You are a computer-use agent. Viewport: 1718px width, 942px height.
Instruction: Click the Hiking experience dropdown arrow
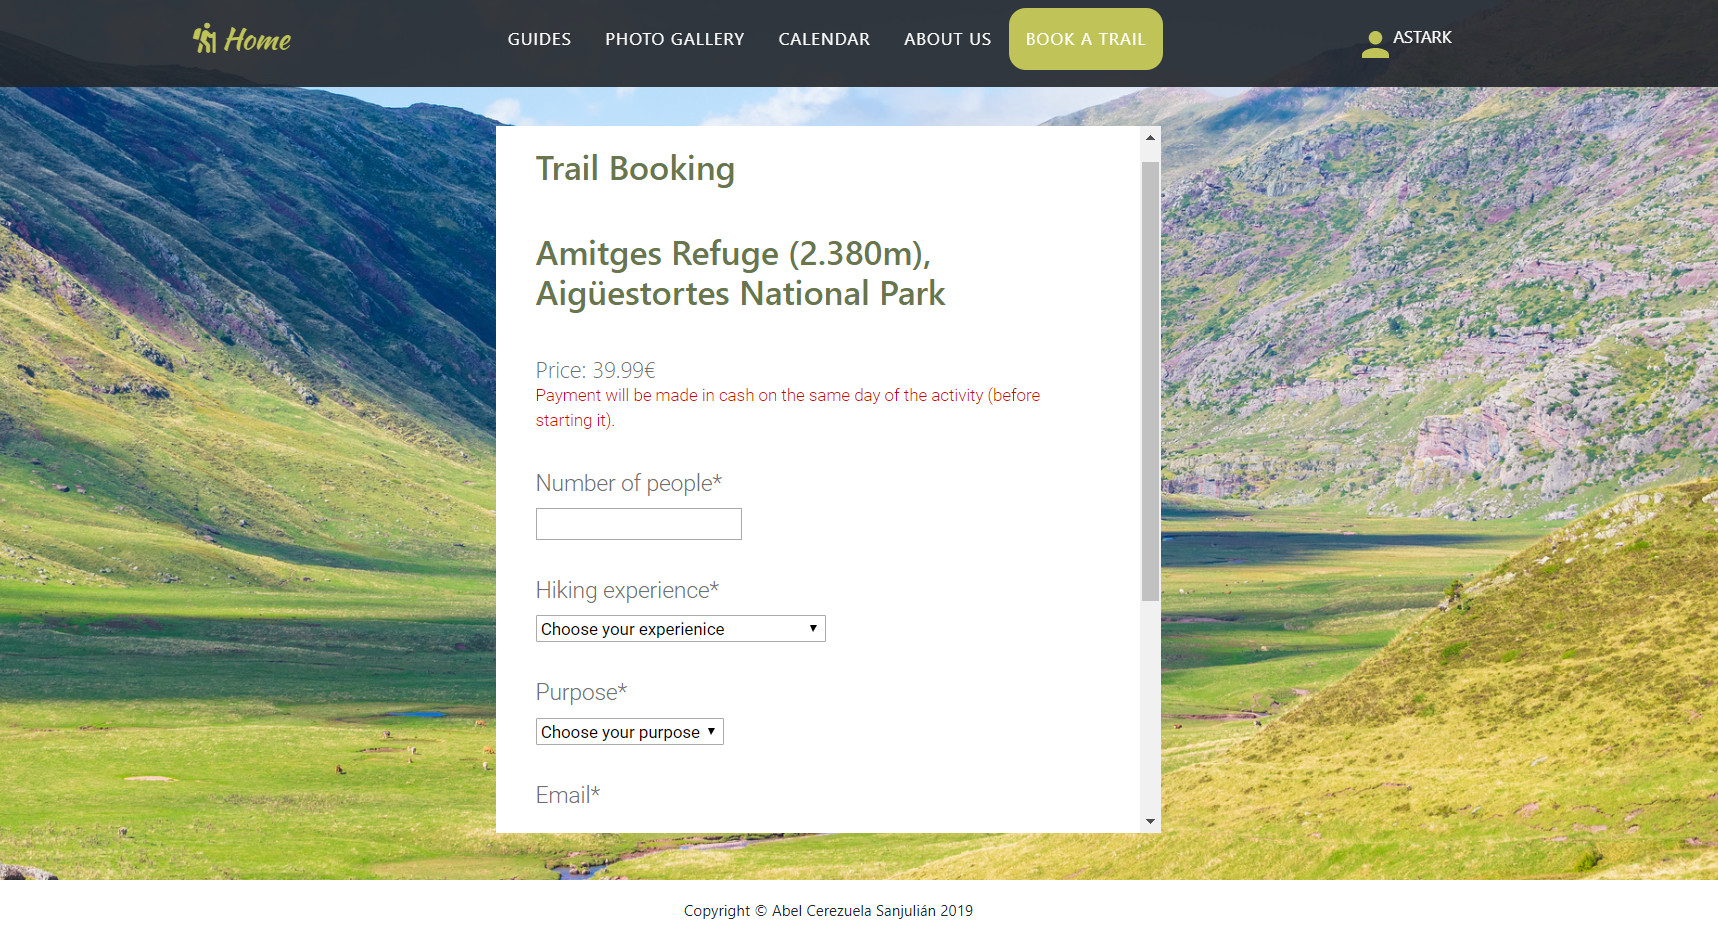pos(813,628)
